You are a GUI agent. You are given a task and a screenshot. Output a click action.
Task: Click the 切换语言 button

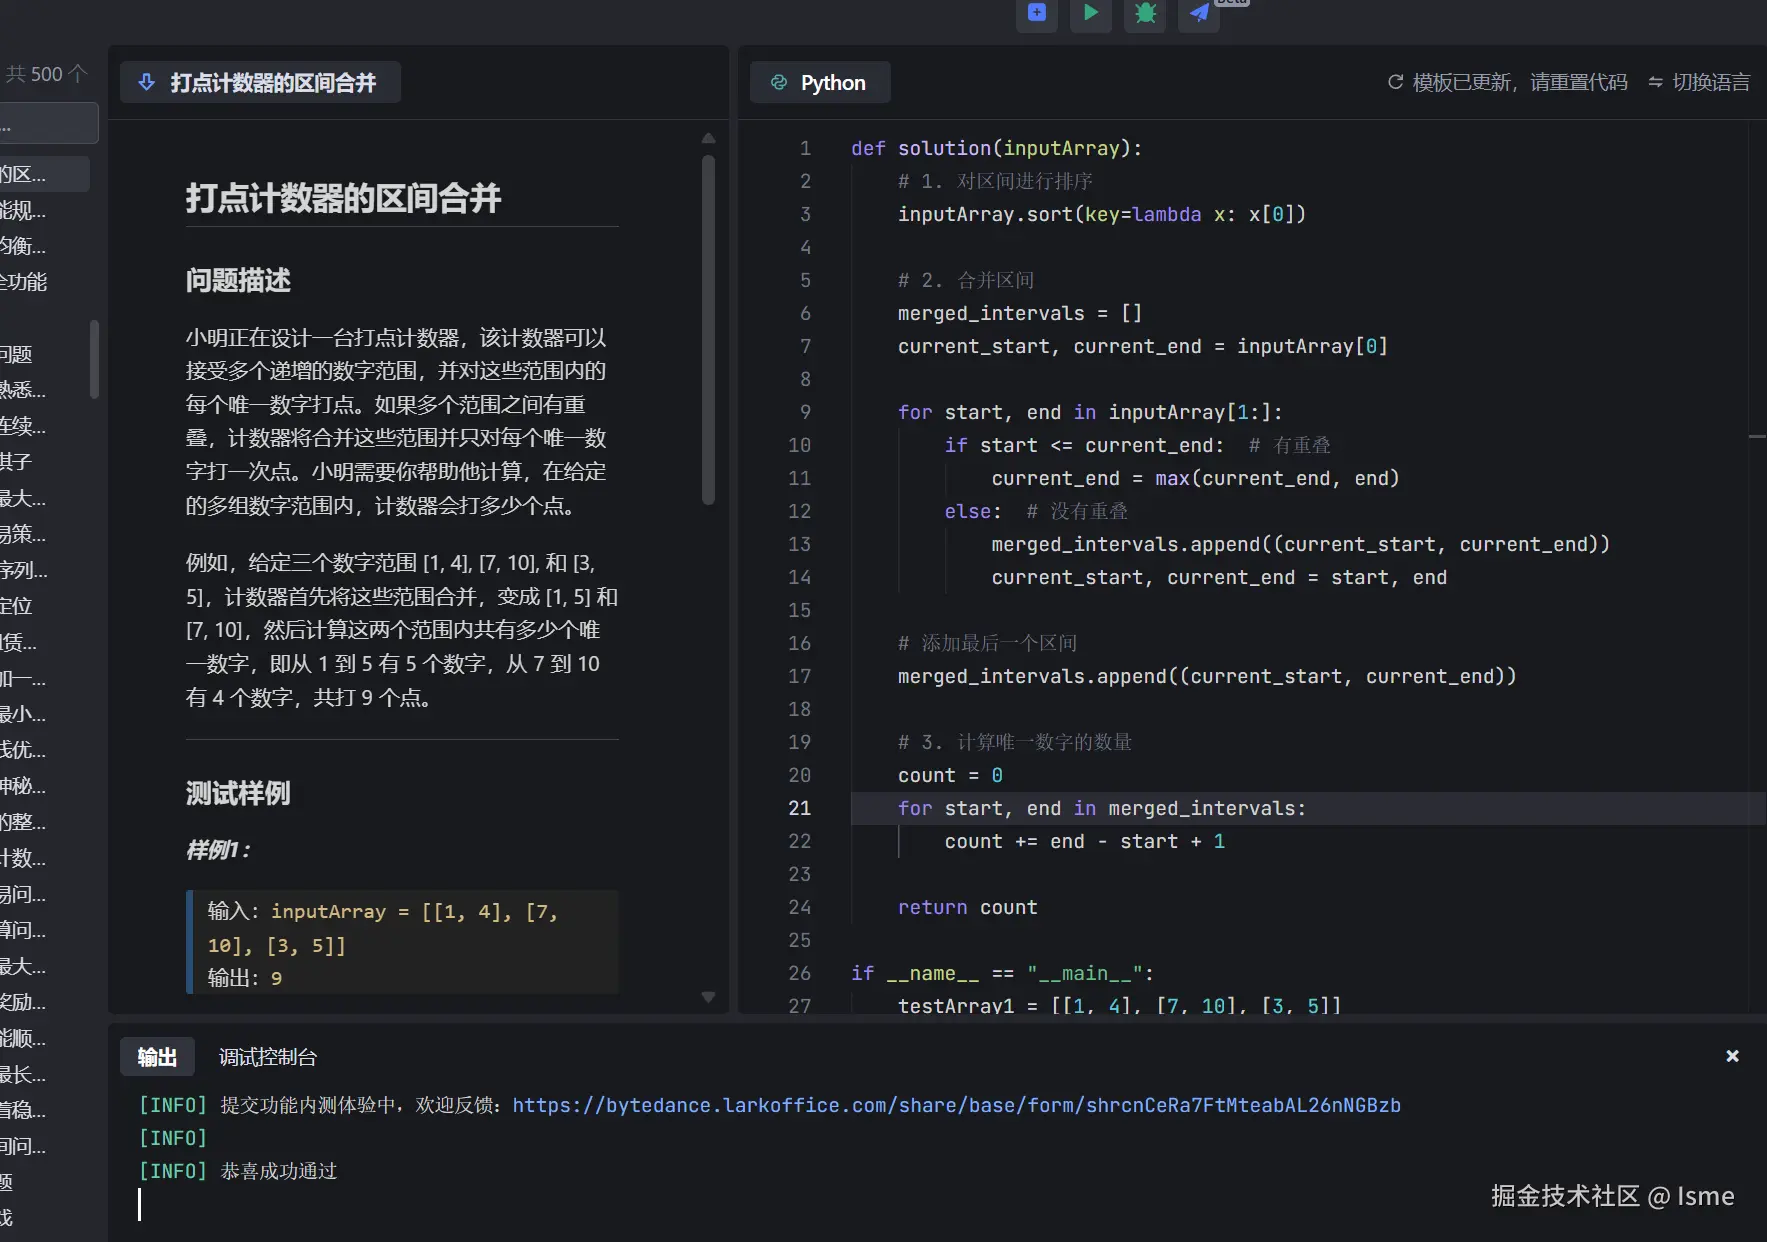point(1699,82)
